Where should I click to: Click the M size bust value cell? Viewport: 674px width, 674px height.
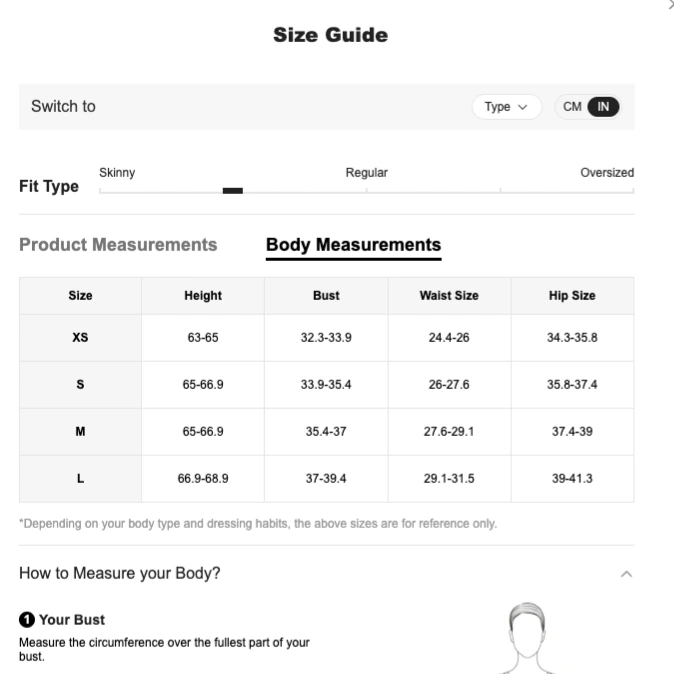(326, 432)
